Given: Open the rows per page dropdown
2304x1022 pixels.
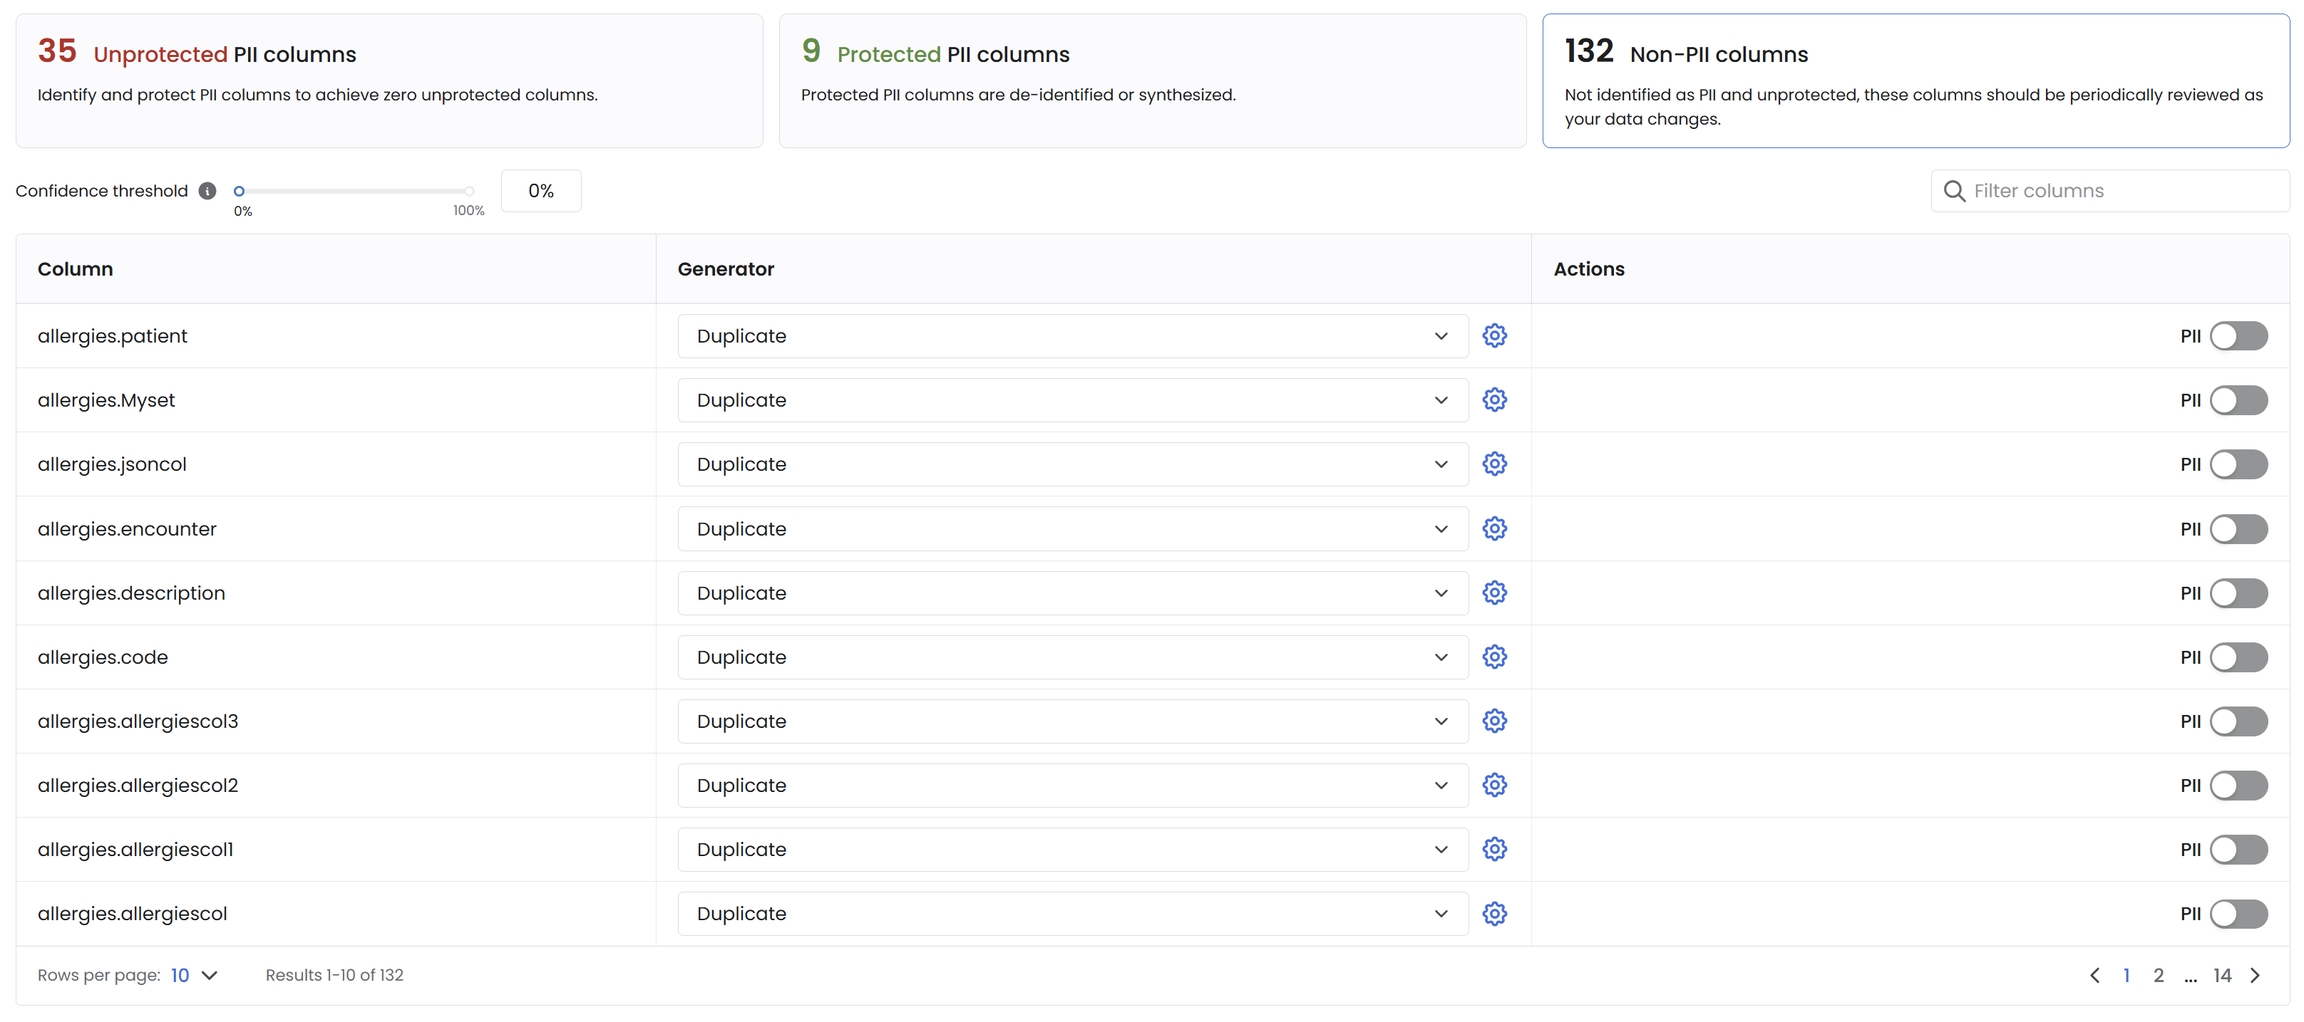Looking at the screenshot, I should click(194, 975).
